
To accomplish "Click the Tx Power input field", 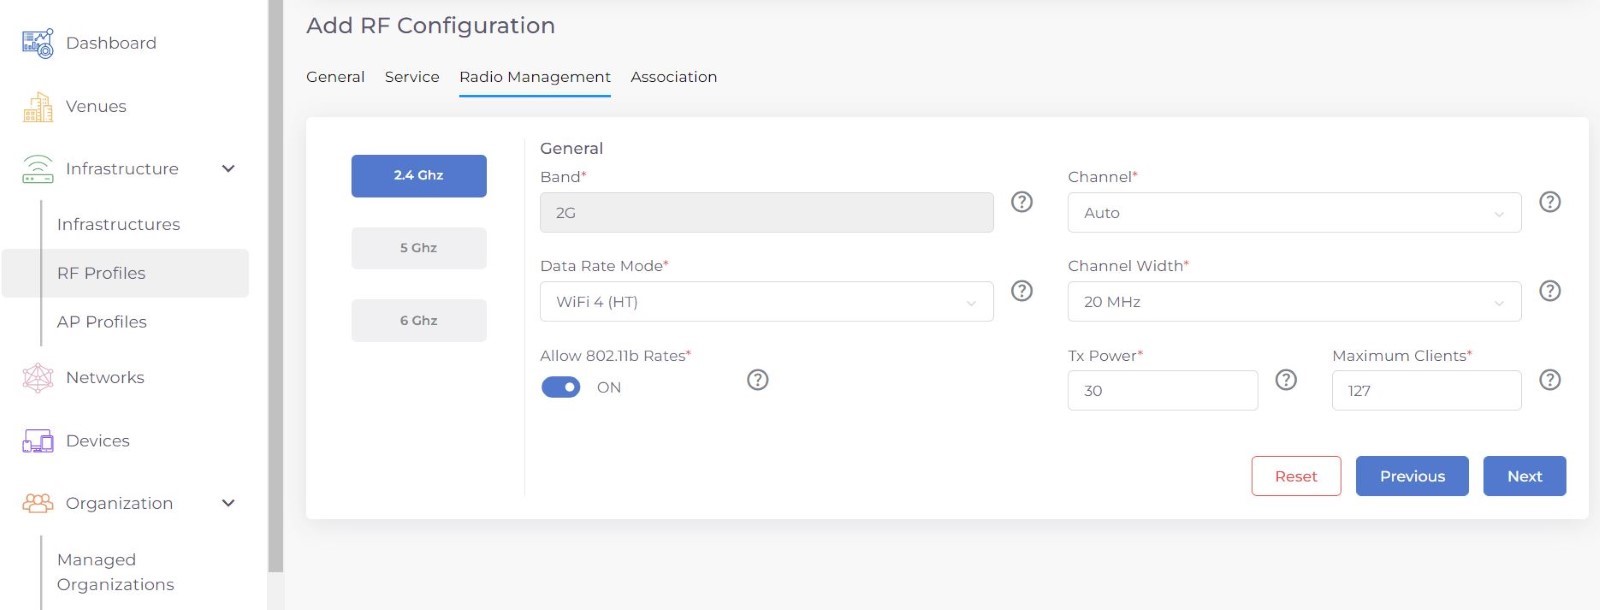I will click(1162, 391).
